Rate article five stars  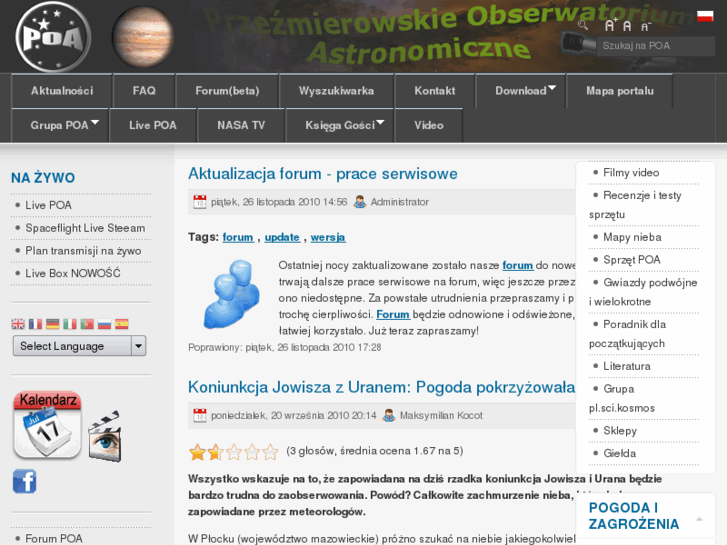click(270, 452)
